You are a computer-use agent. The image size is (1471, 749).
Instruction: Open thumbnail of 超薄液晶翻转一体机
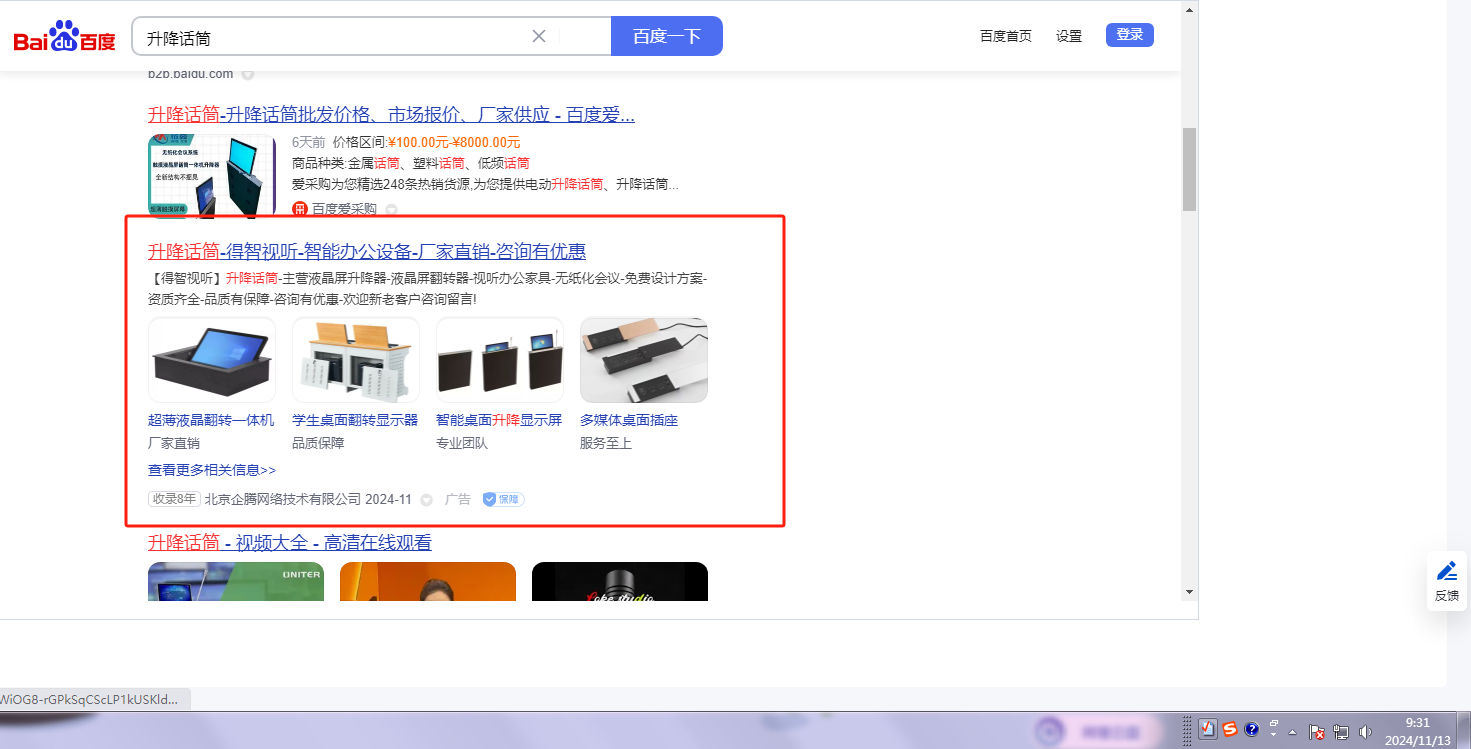pos(212,360)
